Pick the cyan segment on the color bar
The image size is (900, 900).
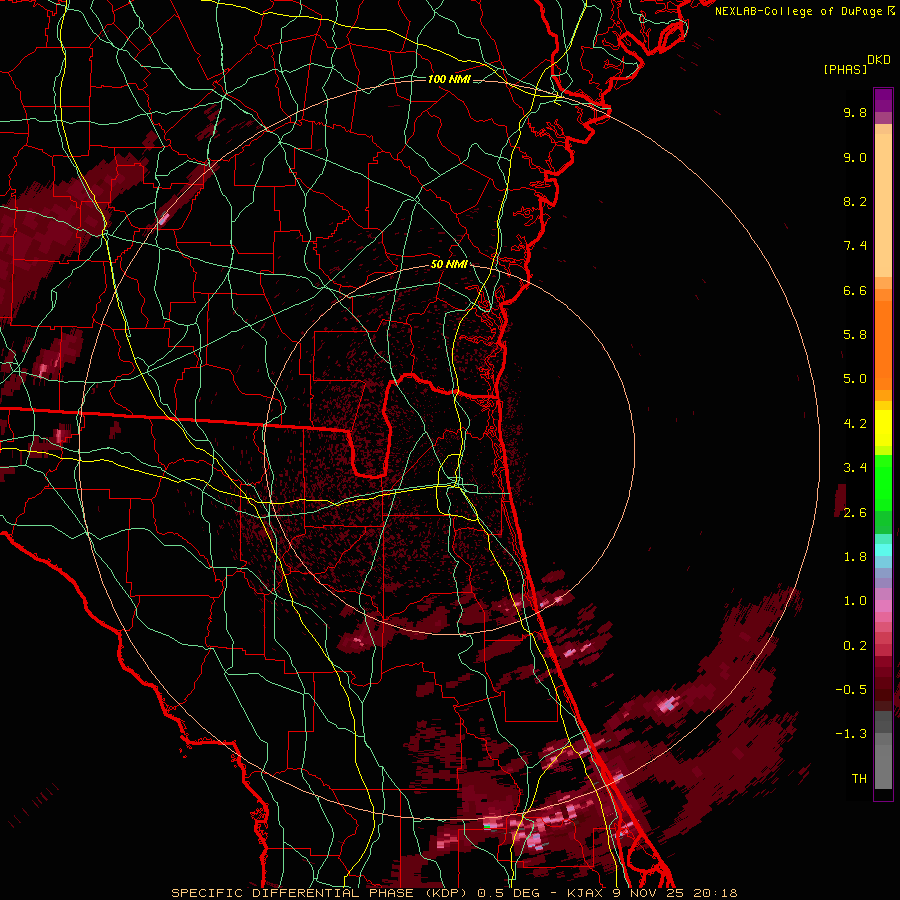point(883,550)
